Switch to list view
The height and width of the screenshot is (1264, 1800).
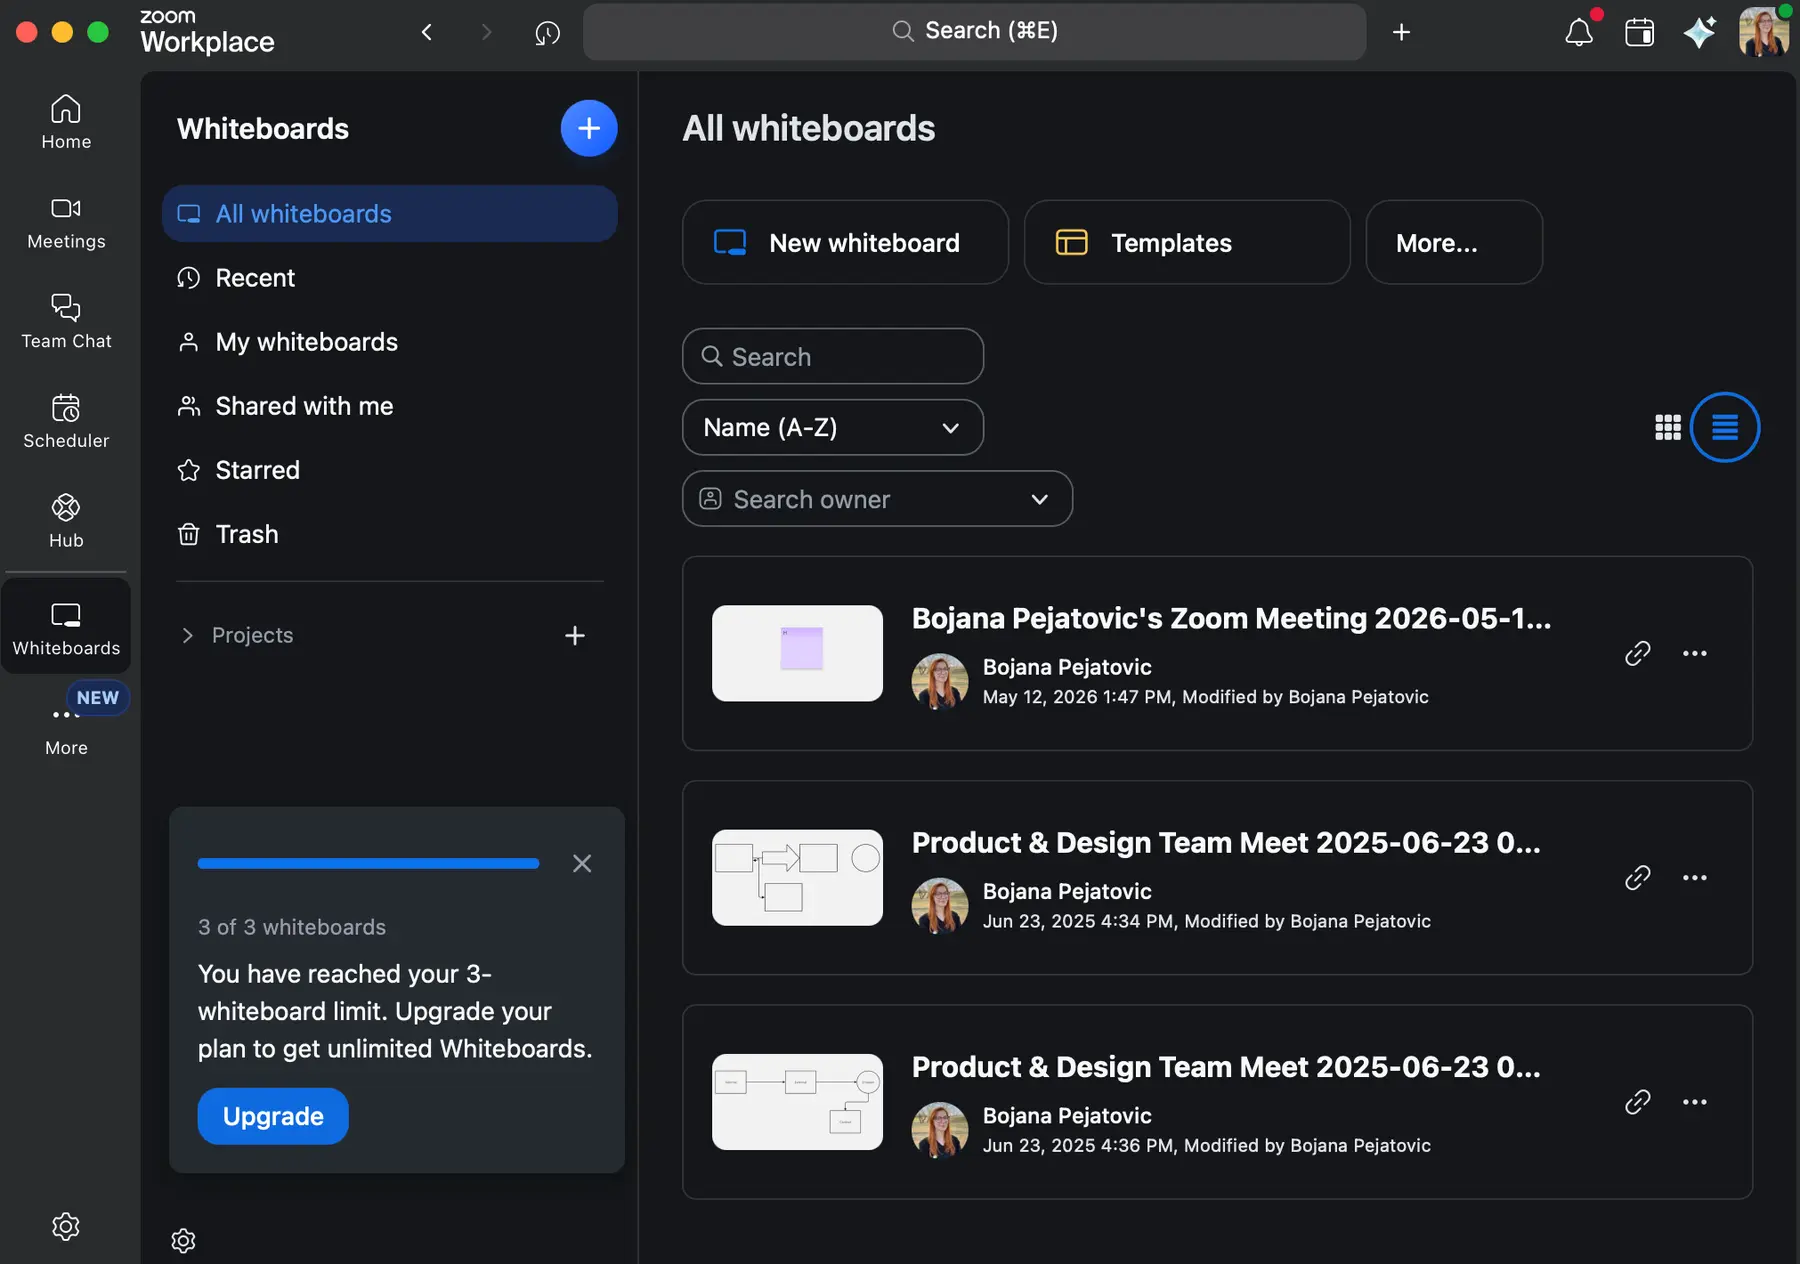tap(1725, 427)
